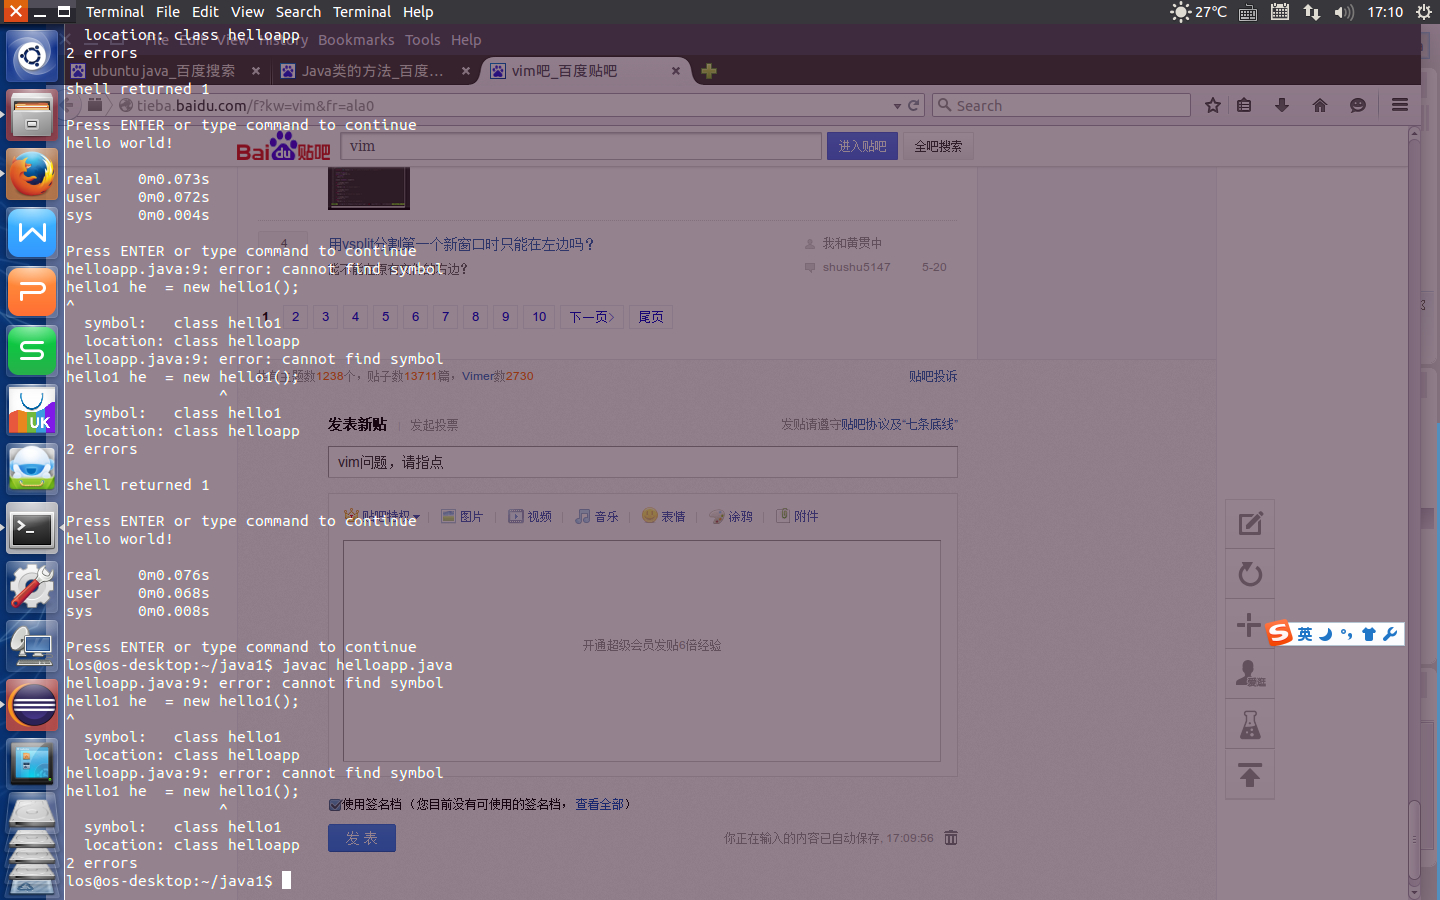The height and width of the screenshot is (900, 1440).
Task: Jump to 尾页 last page
Action: coord(651,317)
